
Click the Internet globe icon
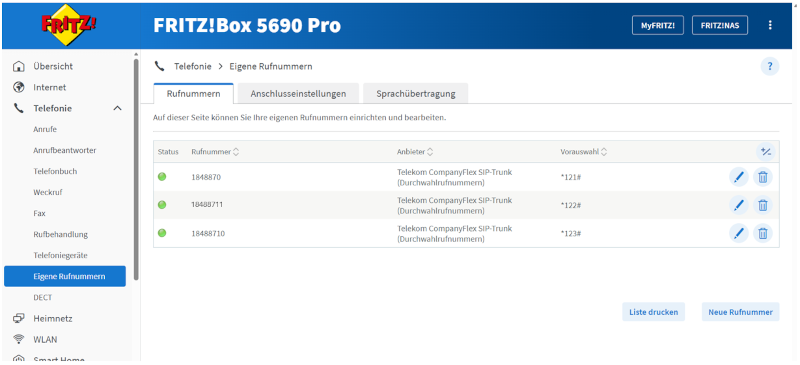[18, 87]
